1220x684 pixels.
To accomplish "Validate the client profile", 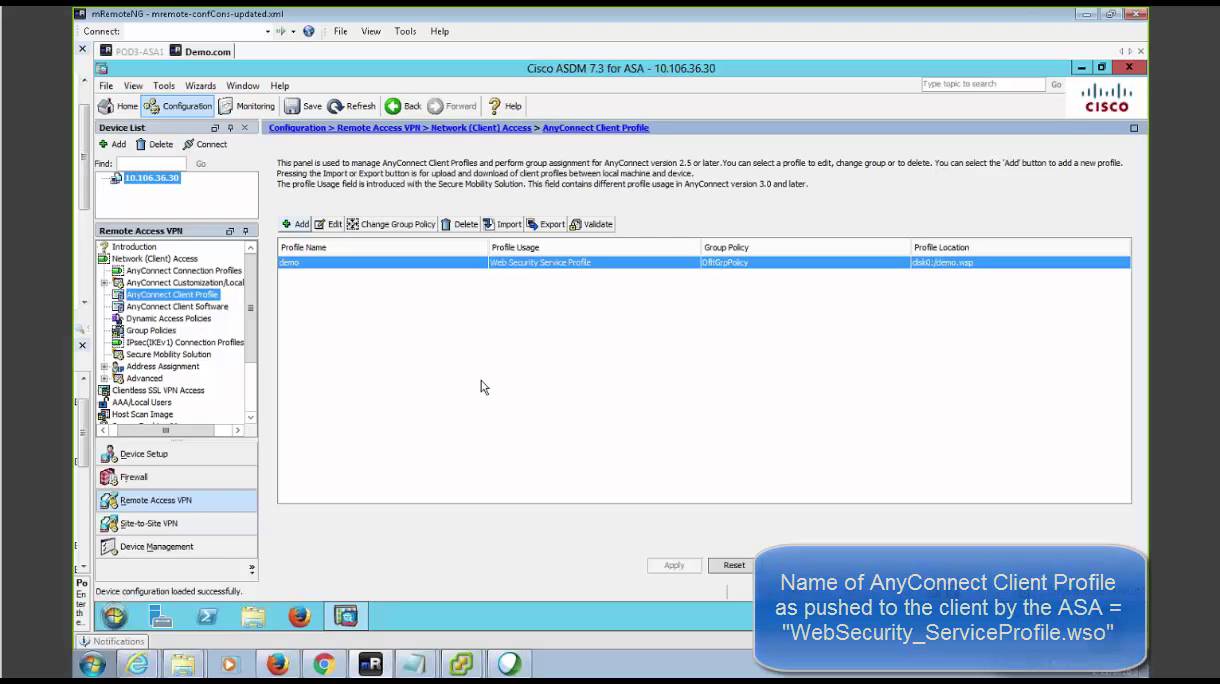I will coord(591,224).
